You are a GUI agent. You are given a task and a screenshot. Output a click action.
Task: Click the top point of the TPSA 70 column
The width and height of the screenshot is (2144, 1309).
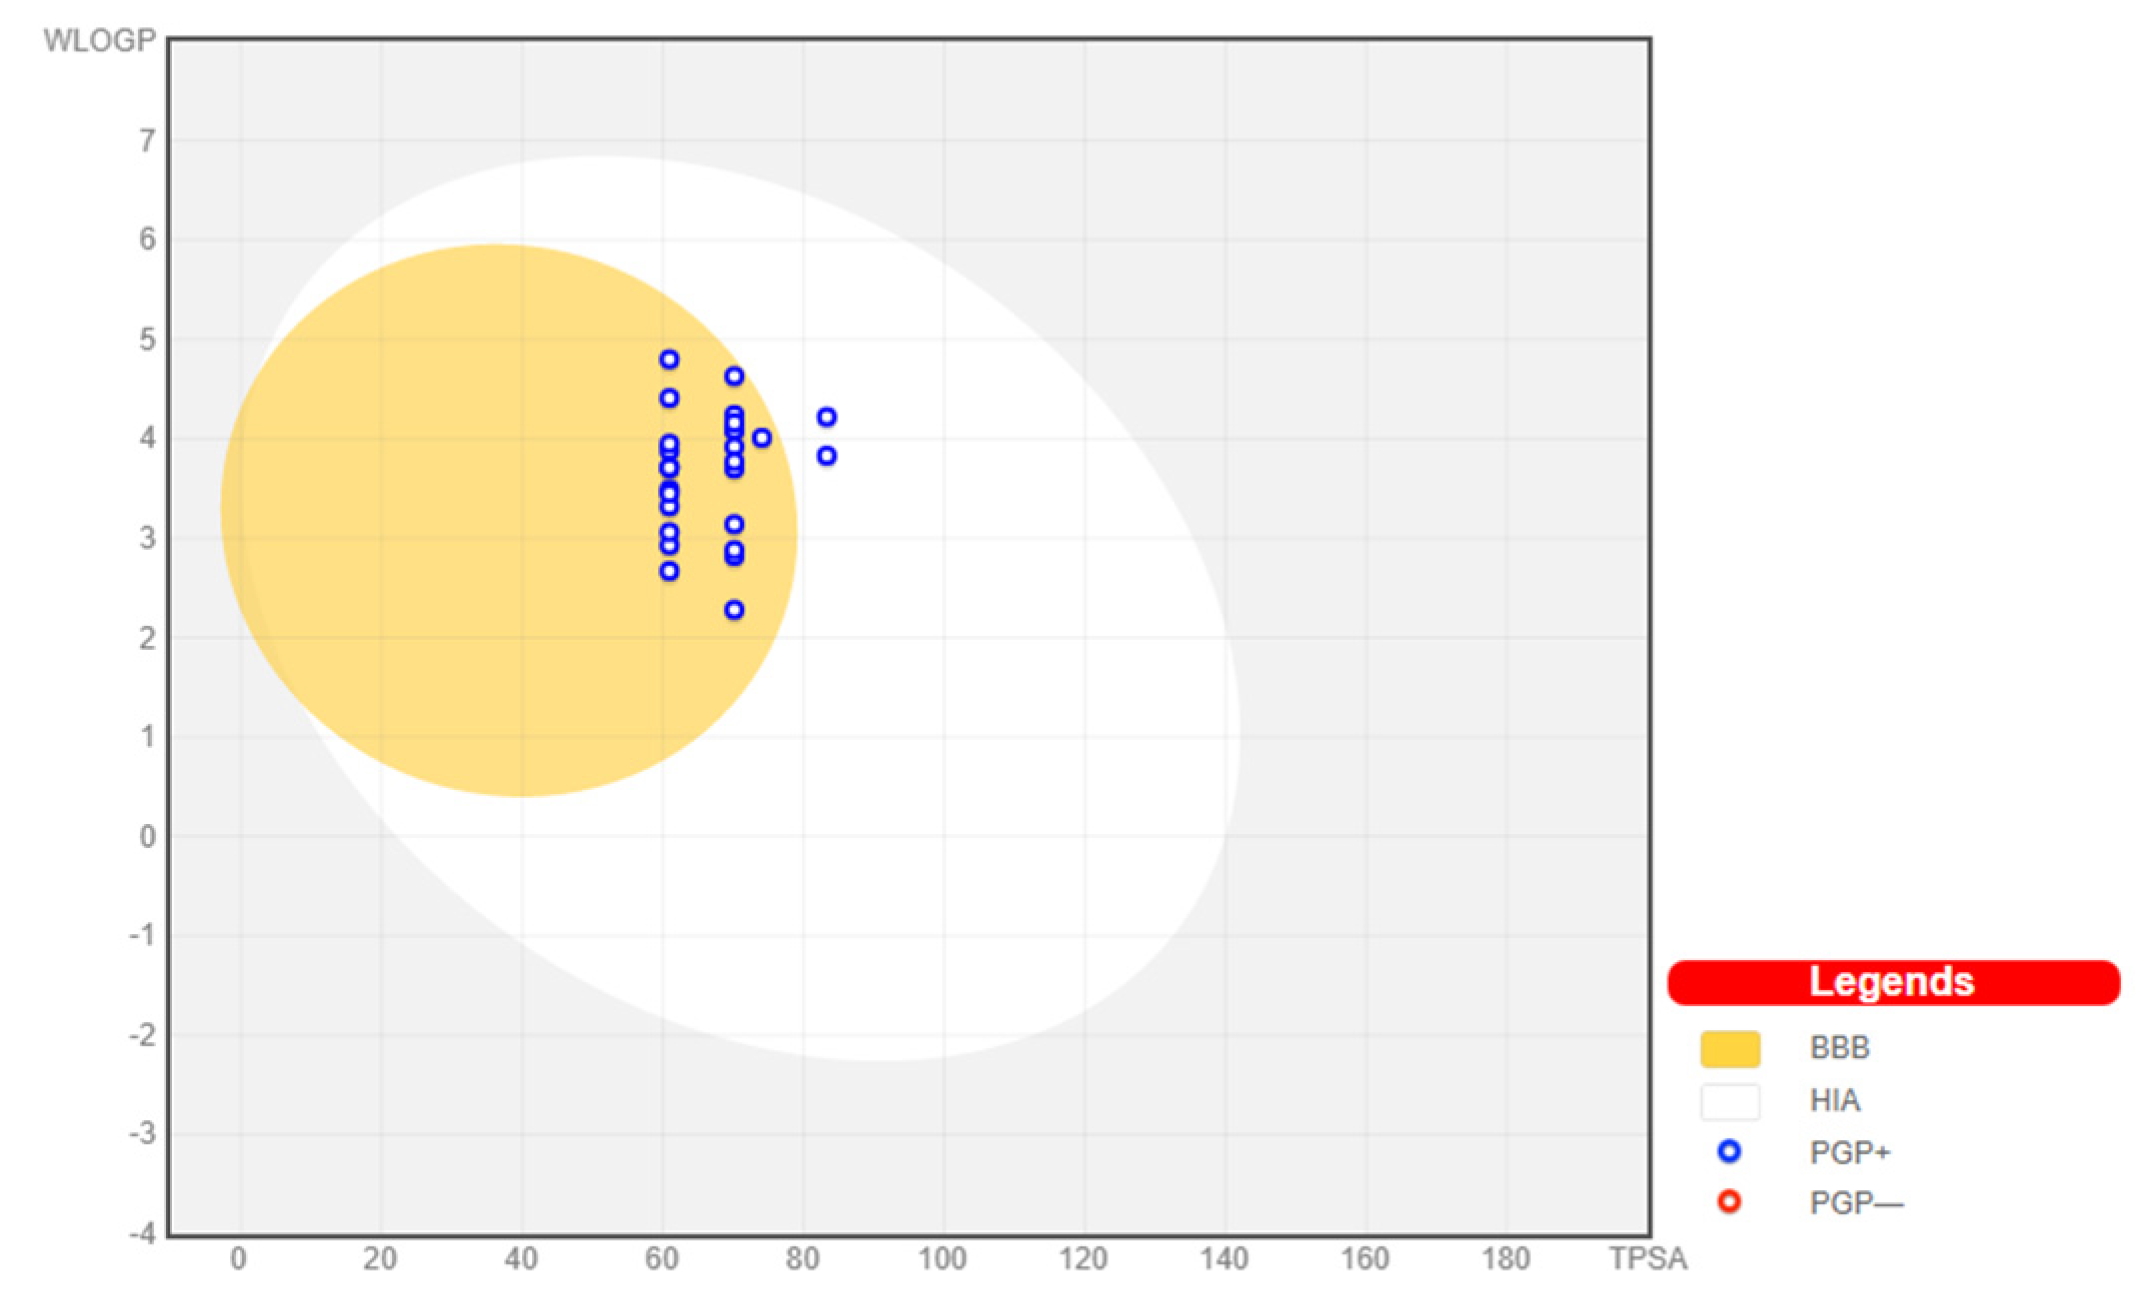734,376
